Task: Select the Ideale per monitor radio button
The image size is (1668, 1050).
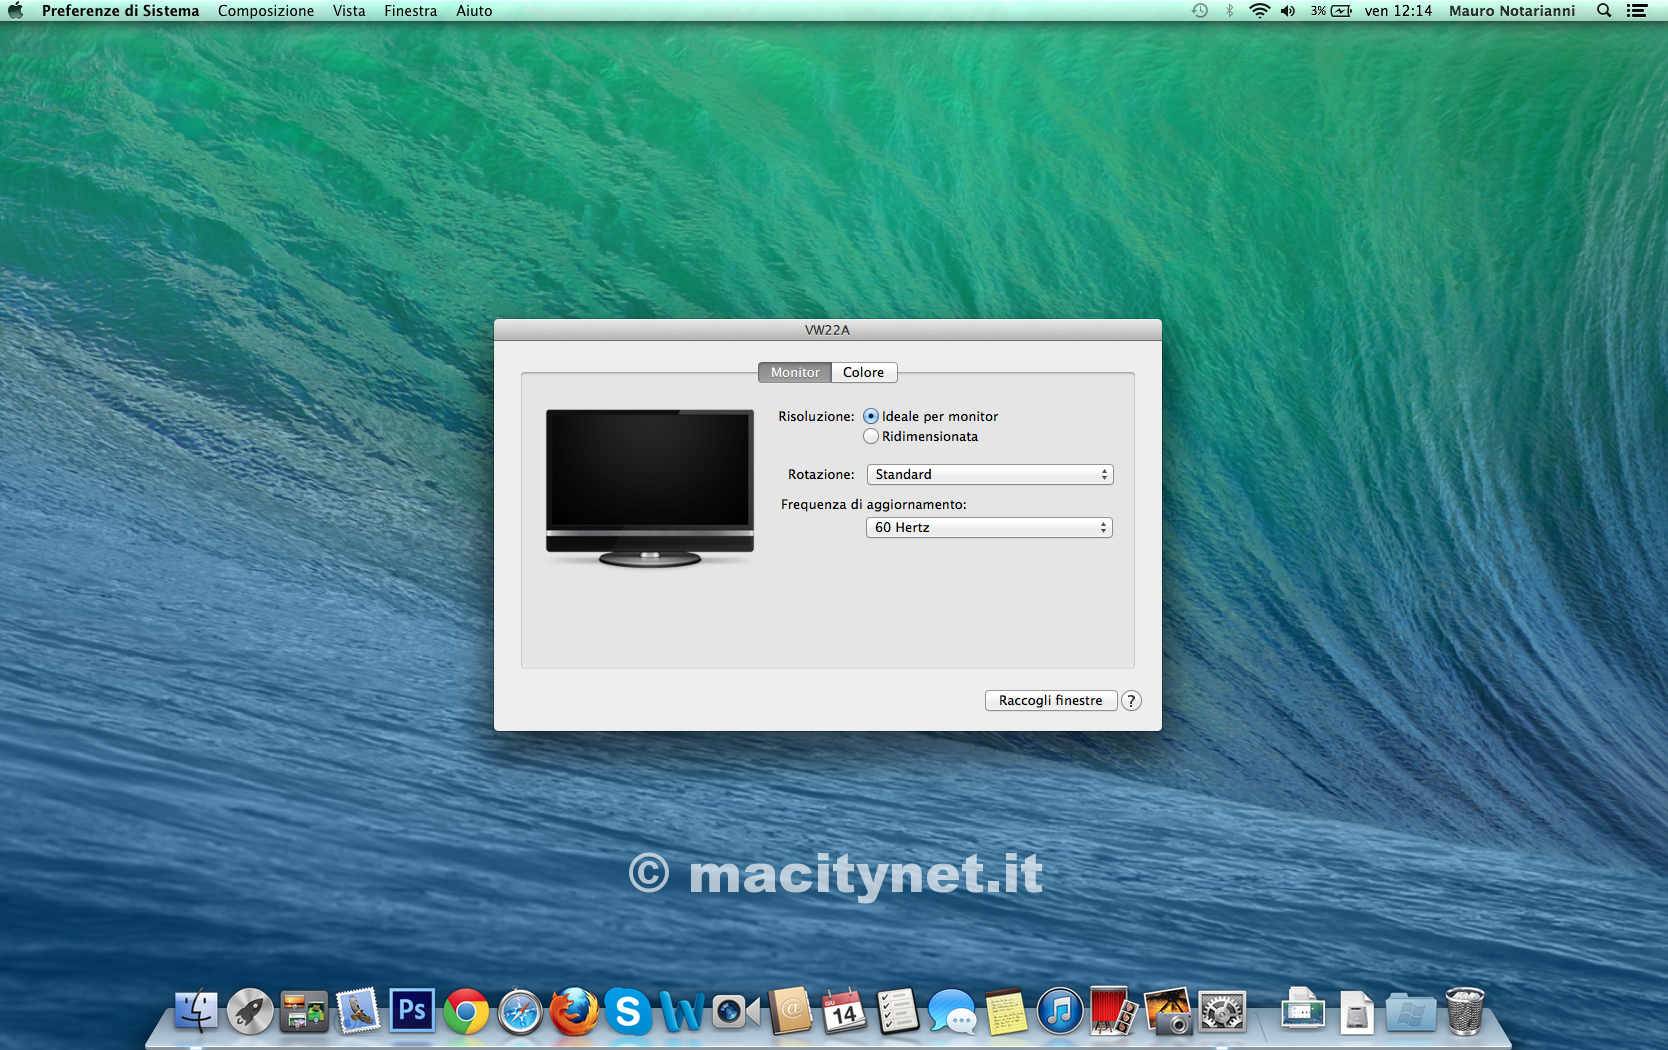Action: click(x=871, y=416)
